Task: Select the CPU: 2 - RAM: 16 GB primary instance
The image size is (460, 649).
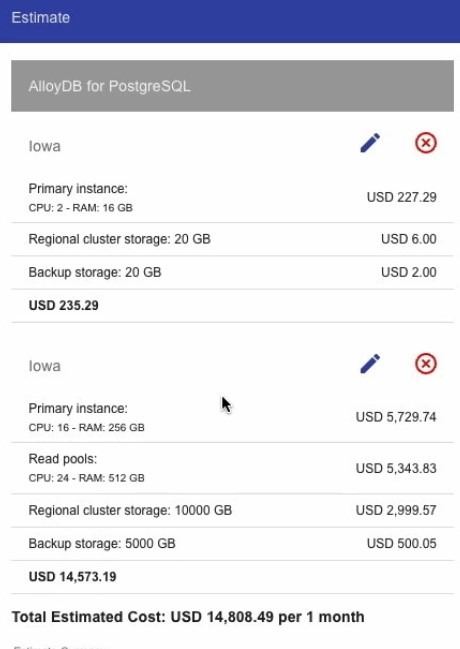Action: click(x=232, y=197)
